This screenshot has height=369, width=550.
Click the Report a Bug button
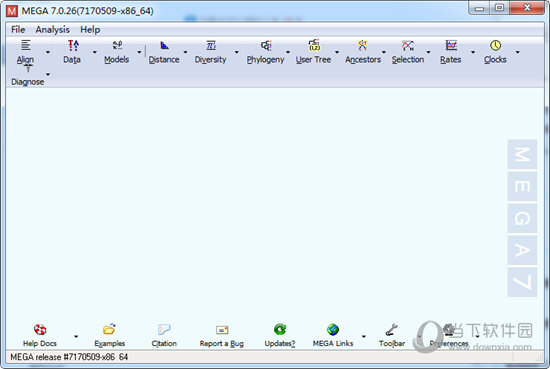(x=222, y=336)
